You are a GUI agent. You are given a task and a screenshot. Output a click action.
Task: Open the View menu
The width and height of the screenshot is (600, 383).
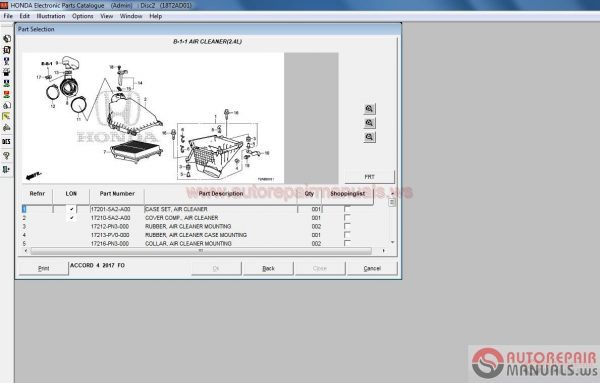[x=107, y=16]
